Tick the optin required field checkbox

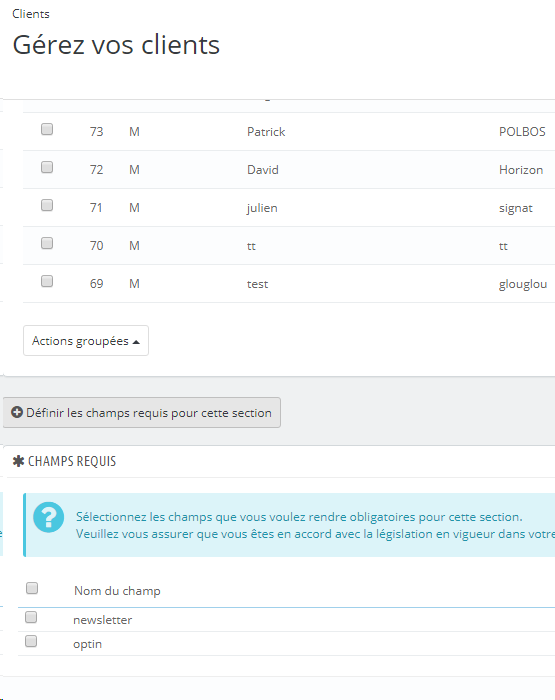[x=31, y=642]
